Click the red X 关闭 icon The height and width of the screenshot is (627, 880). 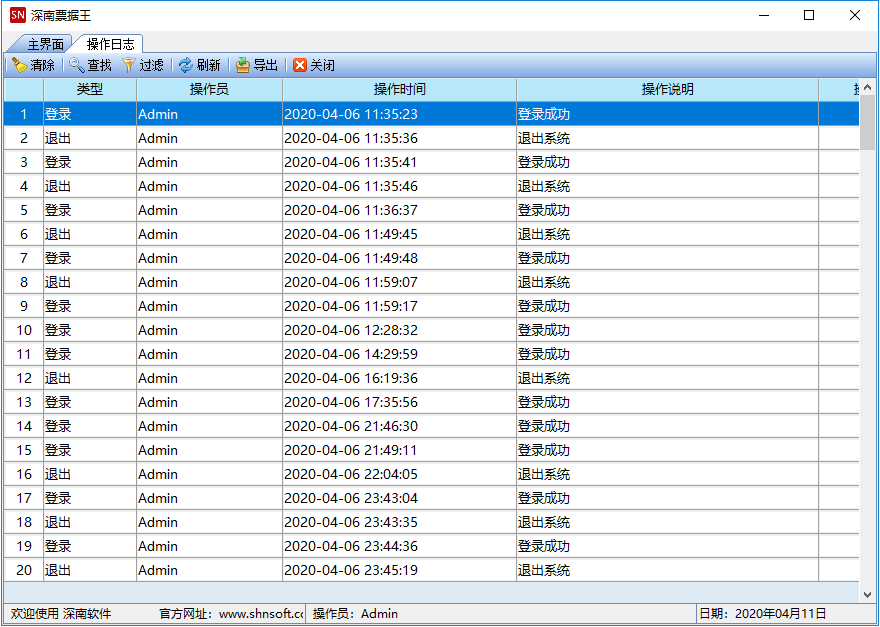tap(300, 65)
